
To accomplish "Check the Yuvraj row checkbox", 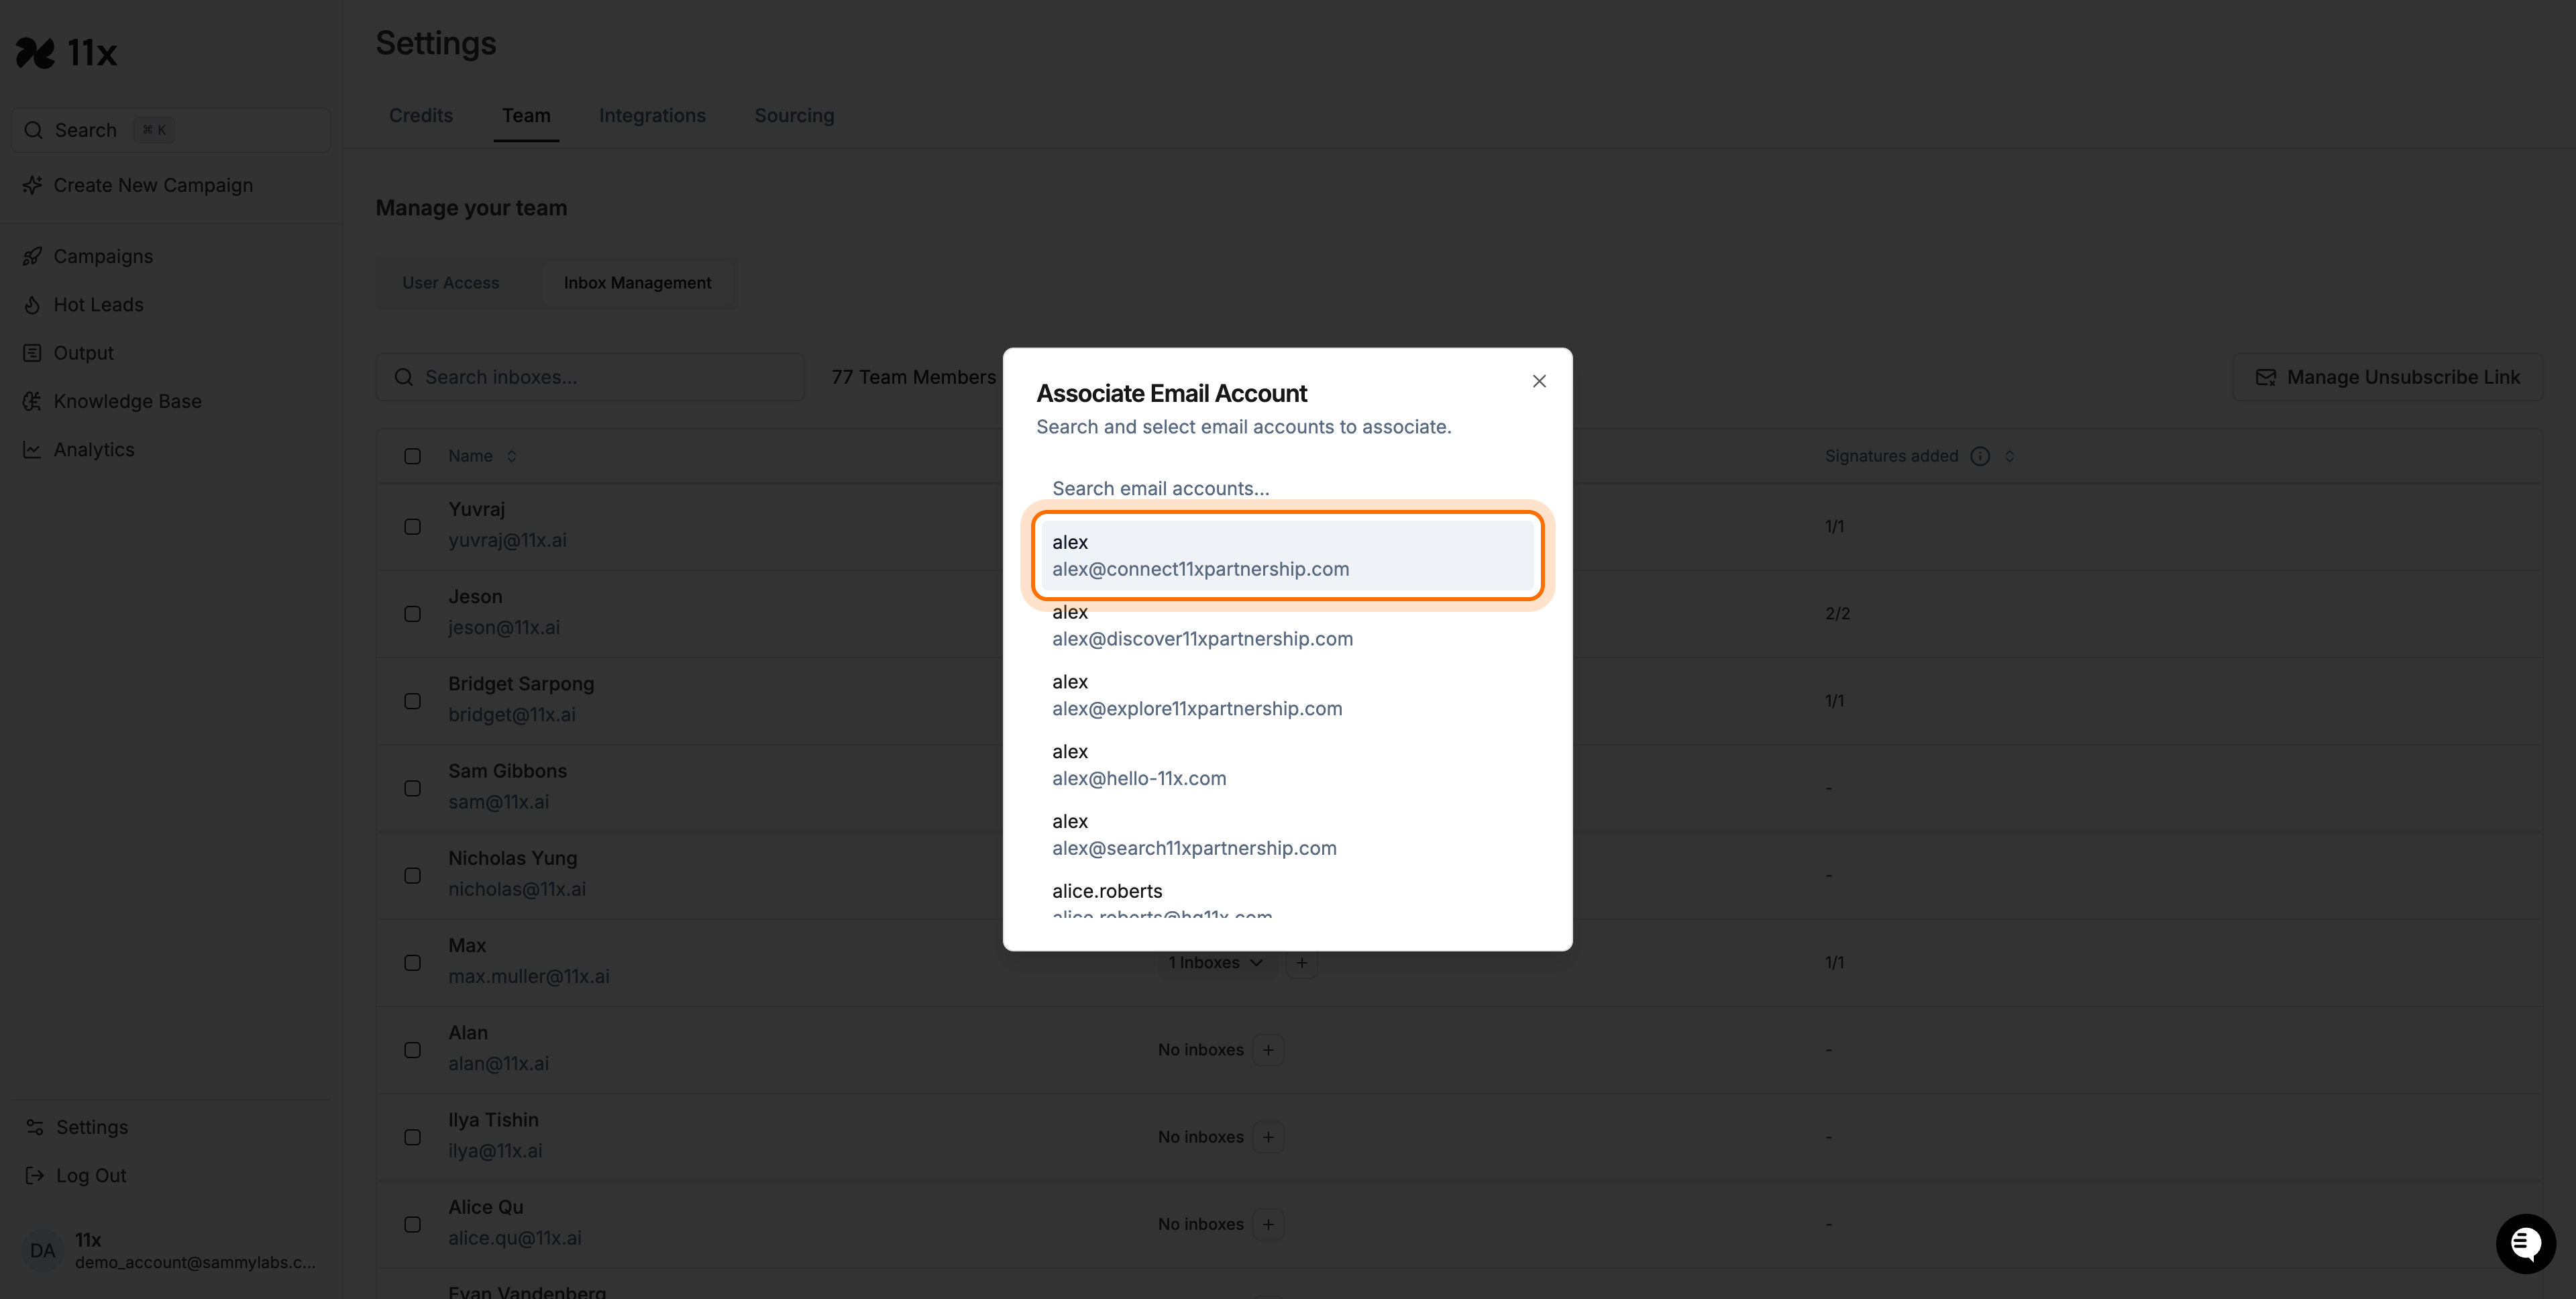I will 412,526.
